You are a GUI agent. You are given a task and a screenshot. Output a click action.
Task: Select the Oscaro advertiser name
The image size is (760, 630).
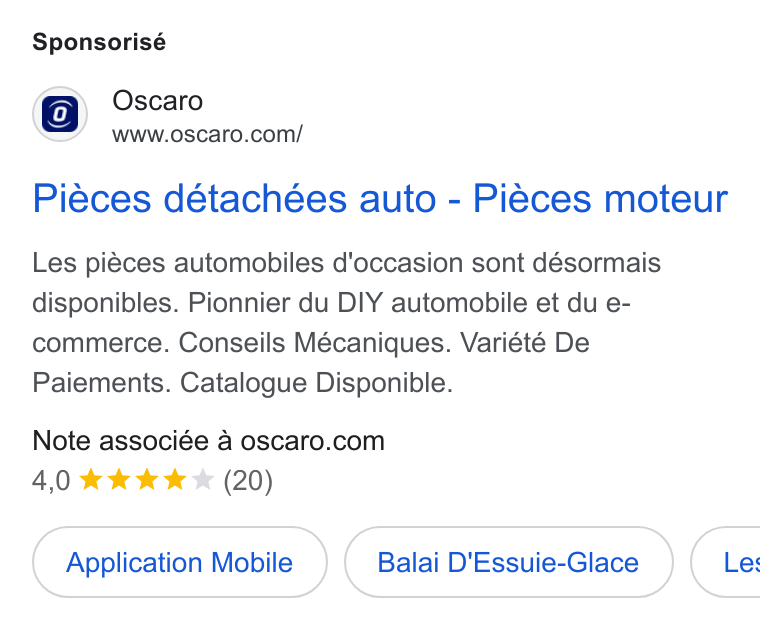[x=158, y=101]
